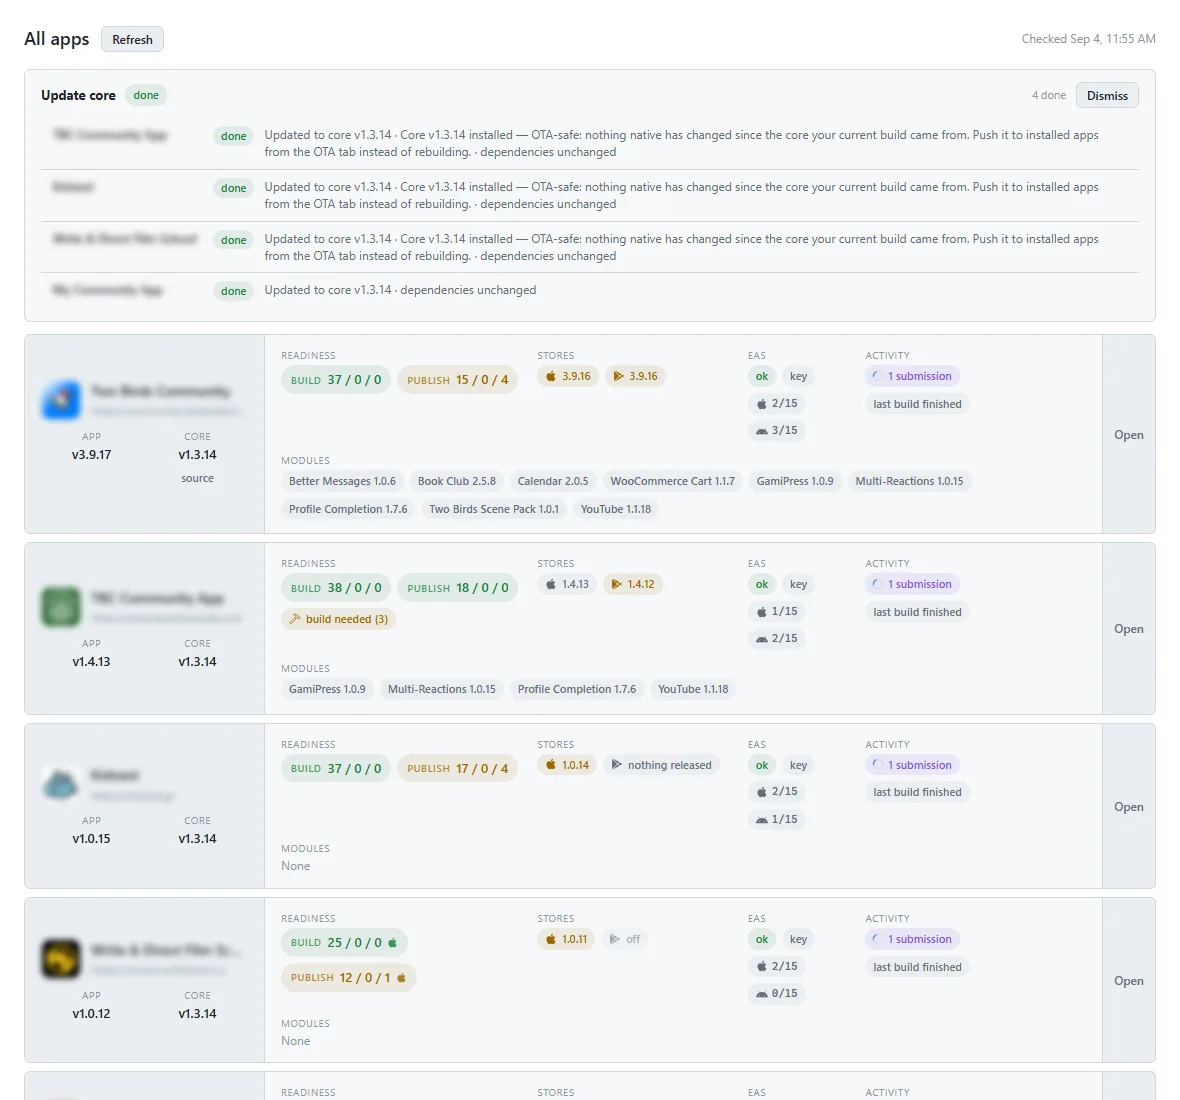
Task: Select the App Store 1.0.11 version pill
Action: tap(566, 939)
